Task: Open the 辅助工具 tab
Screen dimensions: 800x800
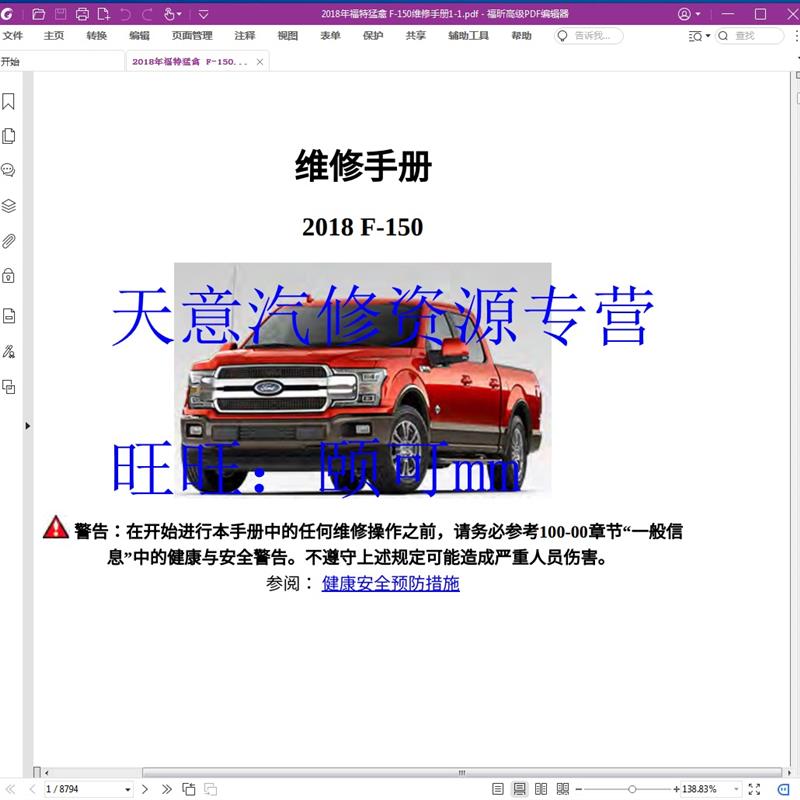Action: [468, 36]
